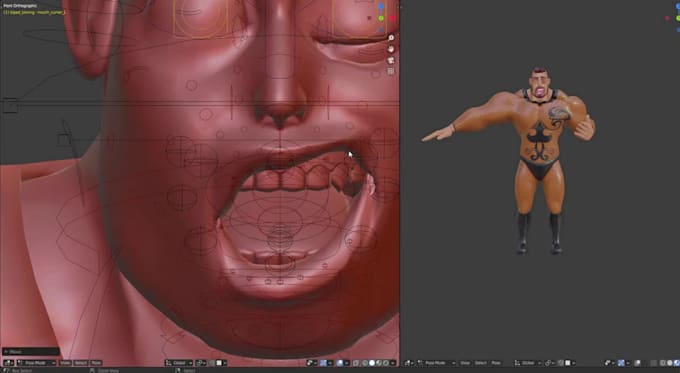This screenshot has height=373, width=680.
Task: Open Select menu in left viewport header
Action: tap(81, 363)
